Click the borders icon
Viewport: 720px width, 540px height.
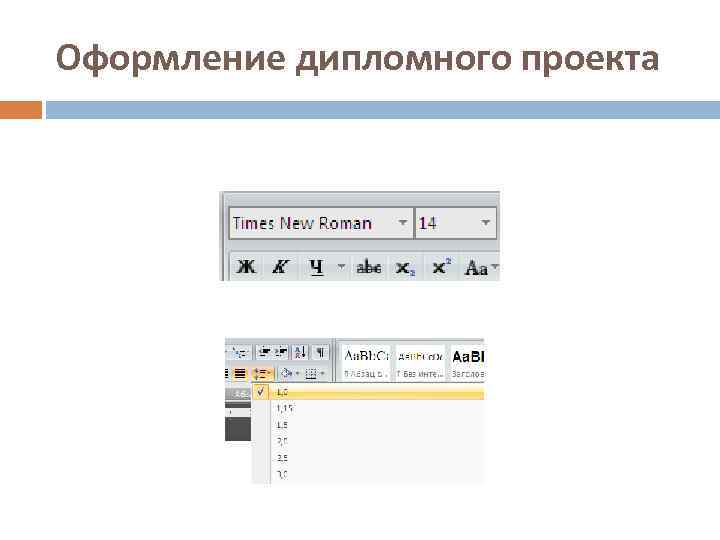[x=311, y=373]
